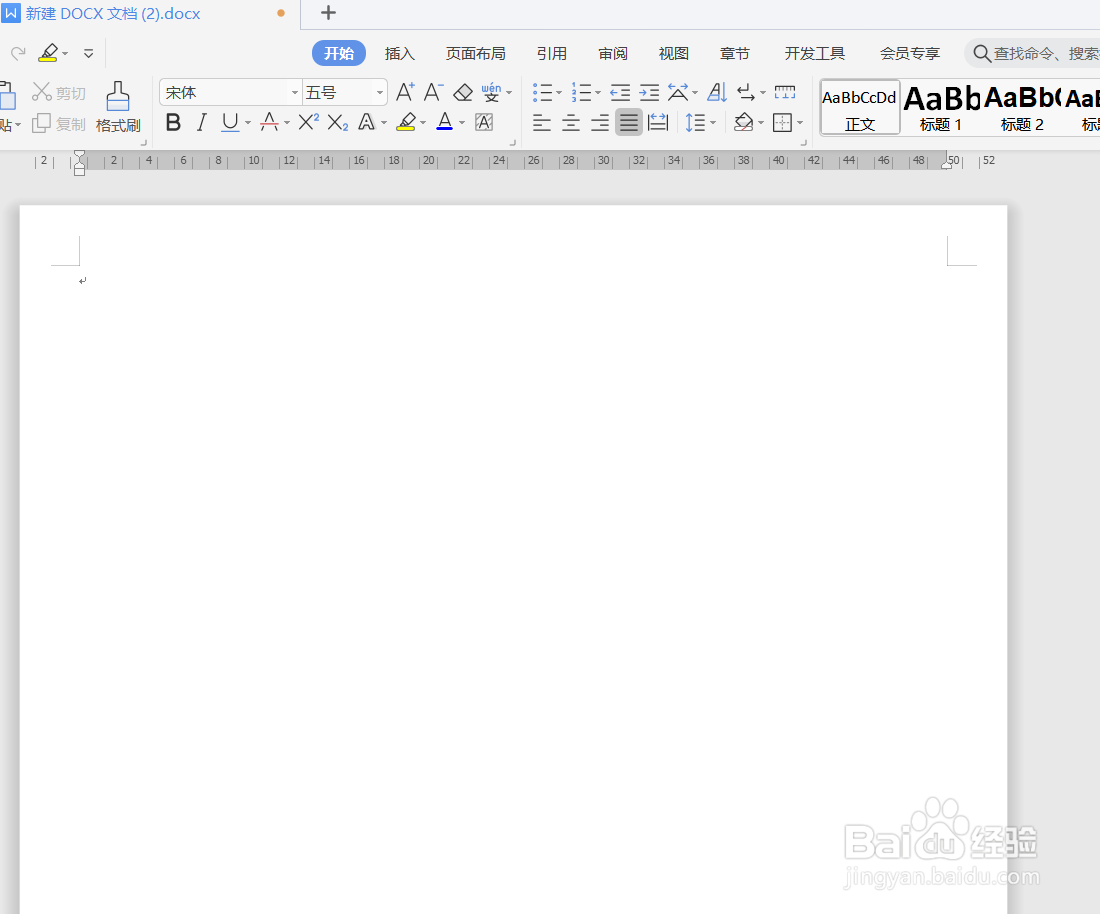Click the character border A icon

coord(484,123)
